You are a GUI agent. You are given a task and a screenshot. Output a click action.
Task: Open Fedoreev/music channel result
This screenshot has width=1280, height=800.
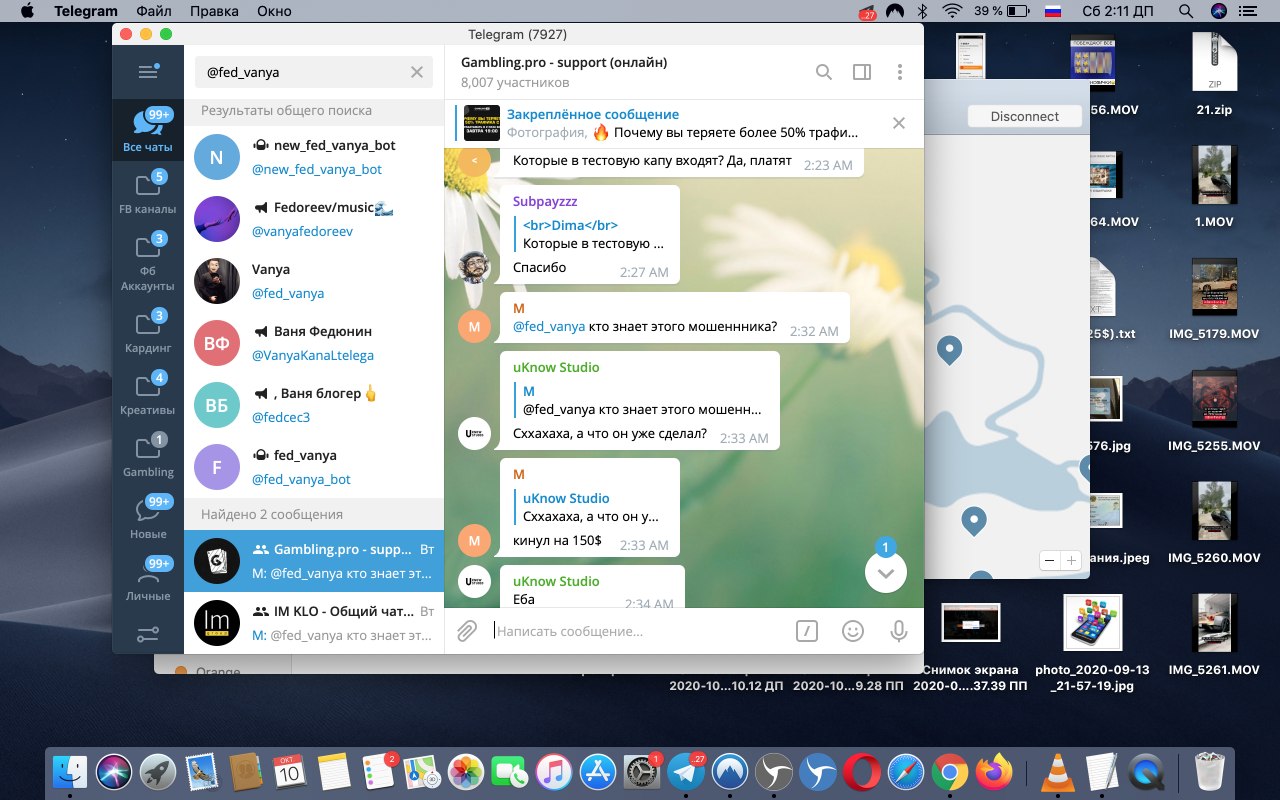click(x=314, y=219)
